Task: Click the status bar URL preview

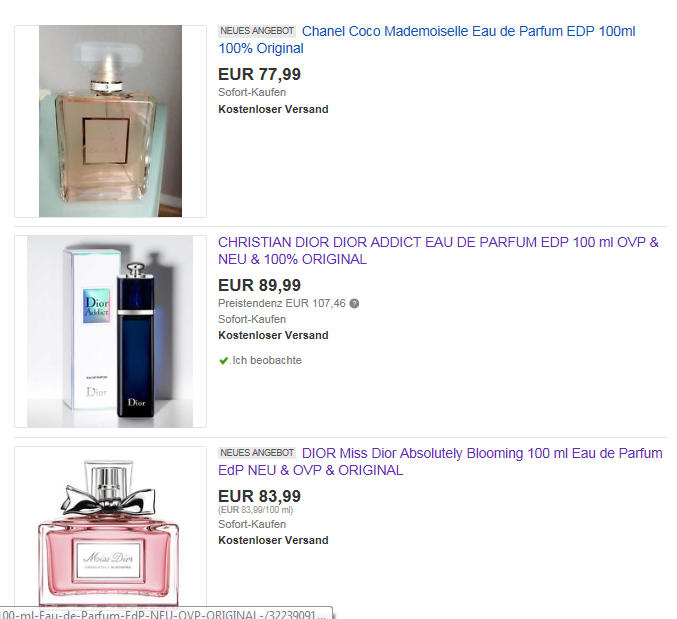Action: coord(166,613)
